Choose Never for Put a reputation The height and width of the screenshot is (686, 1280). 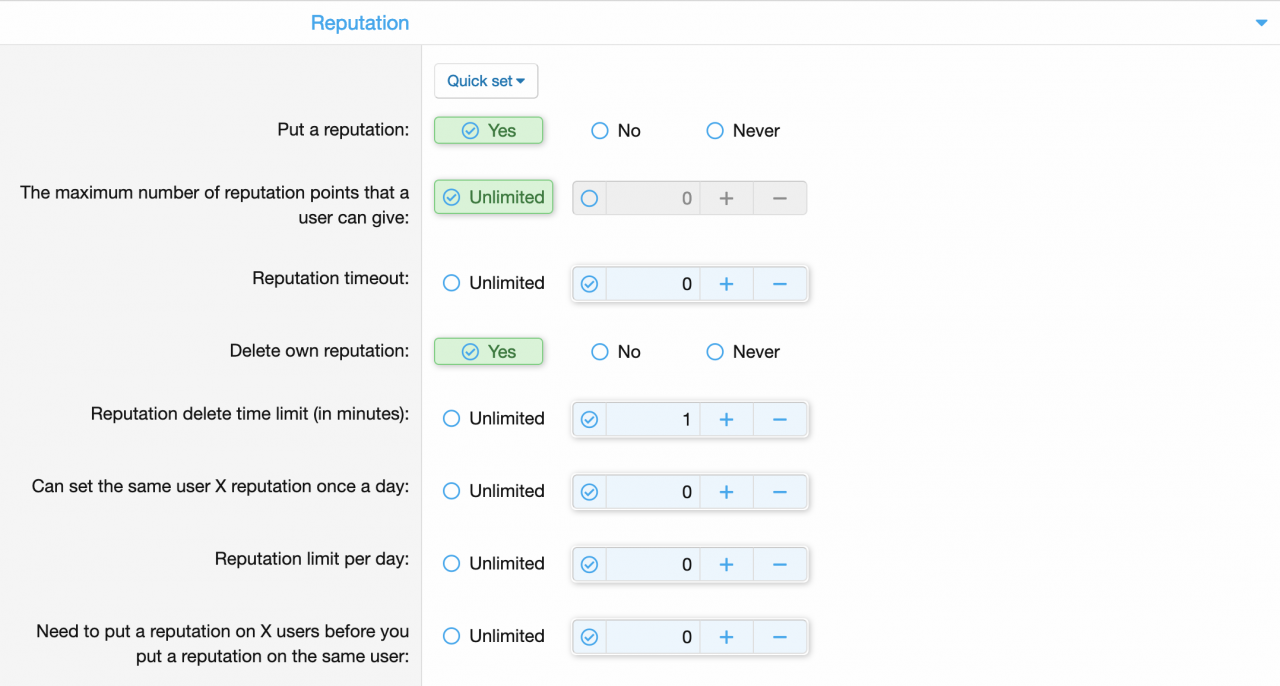[742, 131]
